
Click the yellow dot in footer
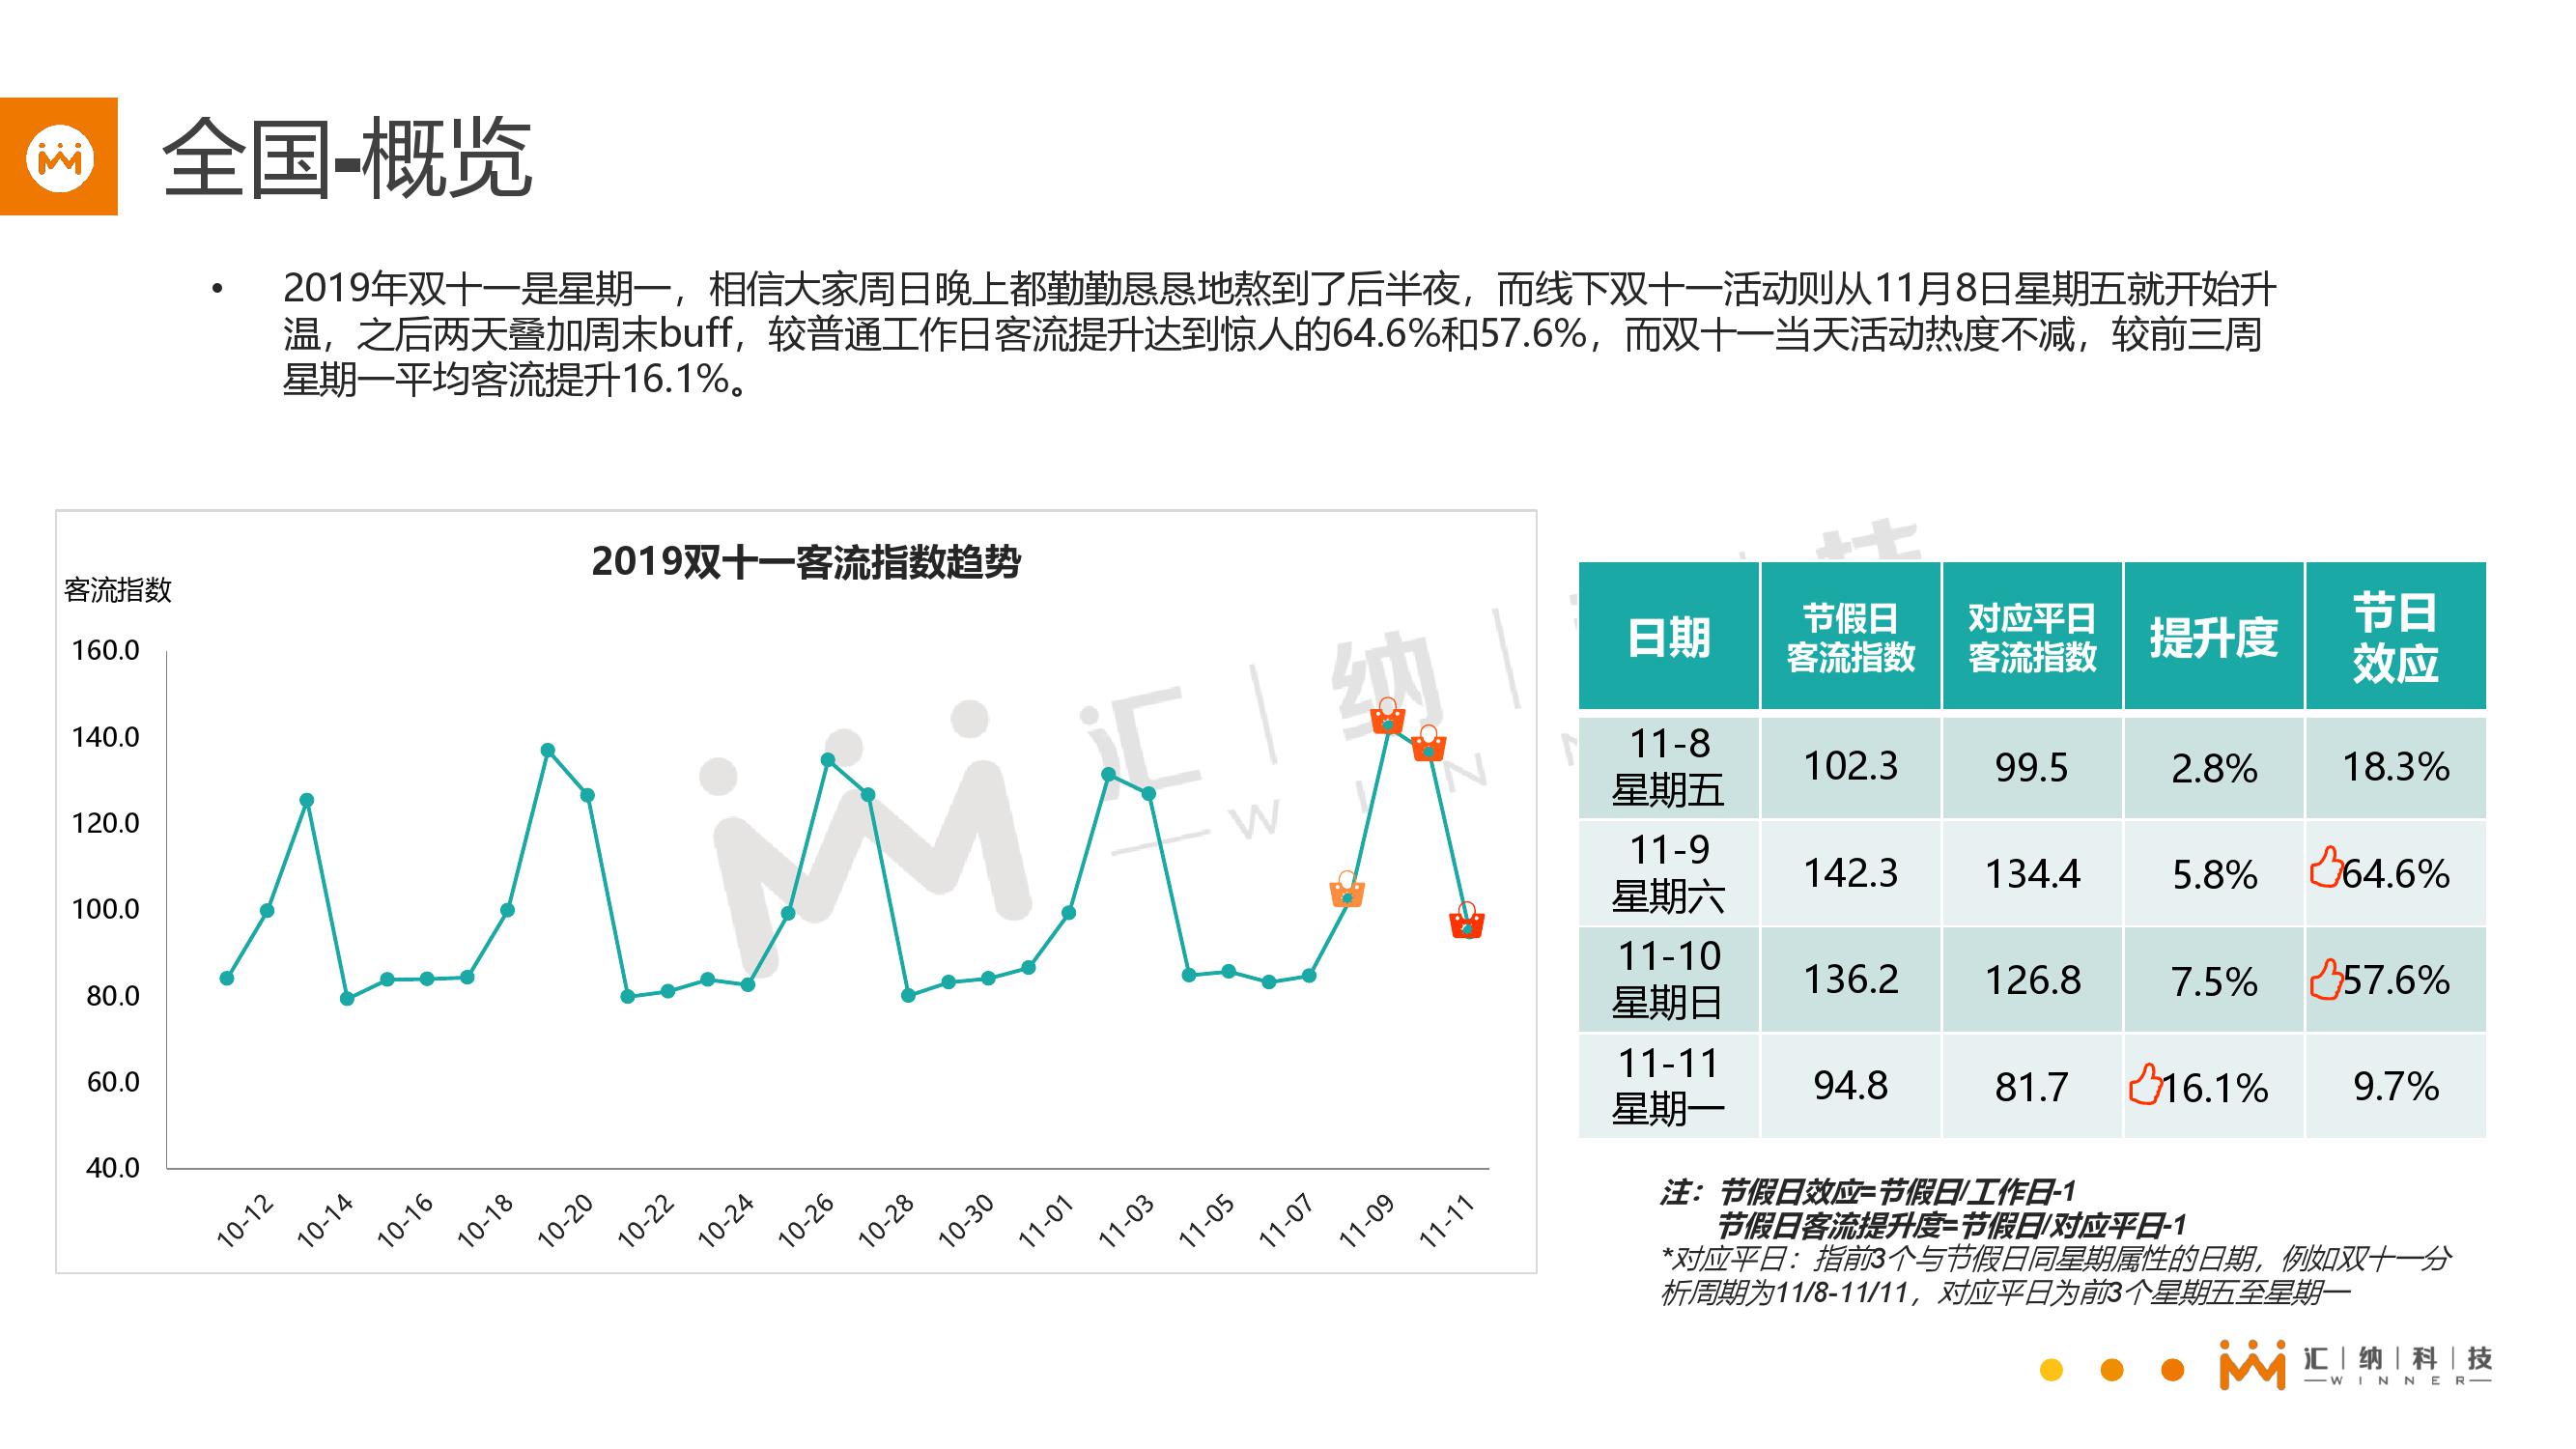coord(2051,1370)
